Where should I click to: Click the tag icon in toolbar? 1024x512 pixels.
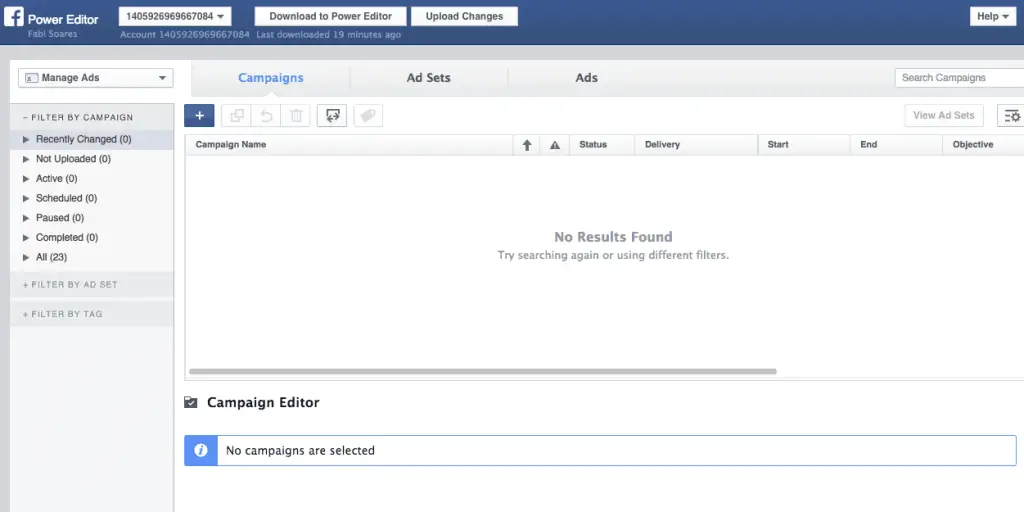pos(368,116)
